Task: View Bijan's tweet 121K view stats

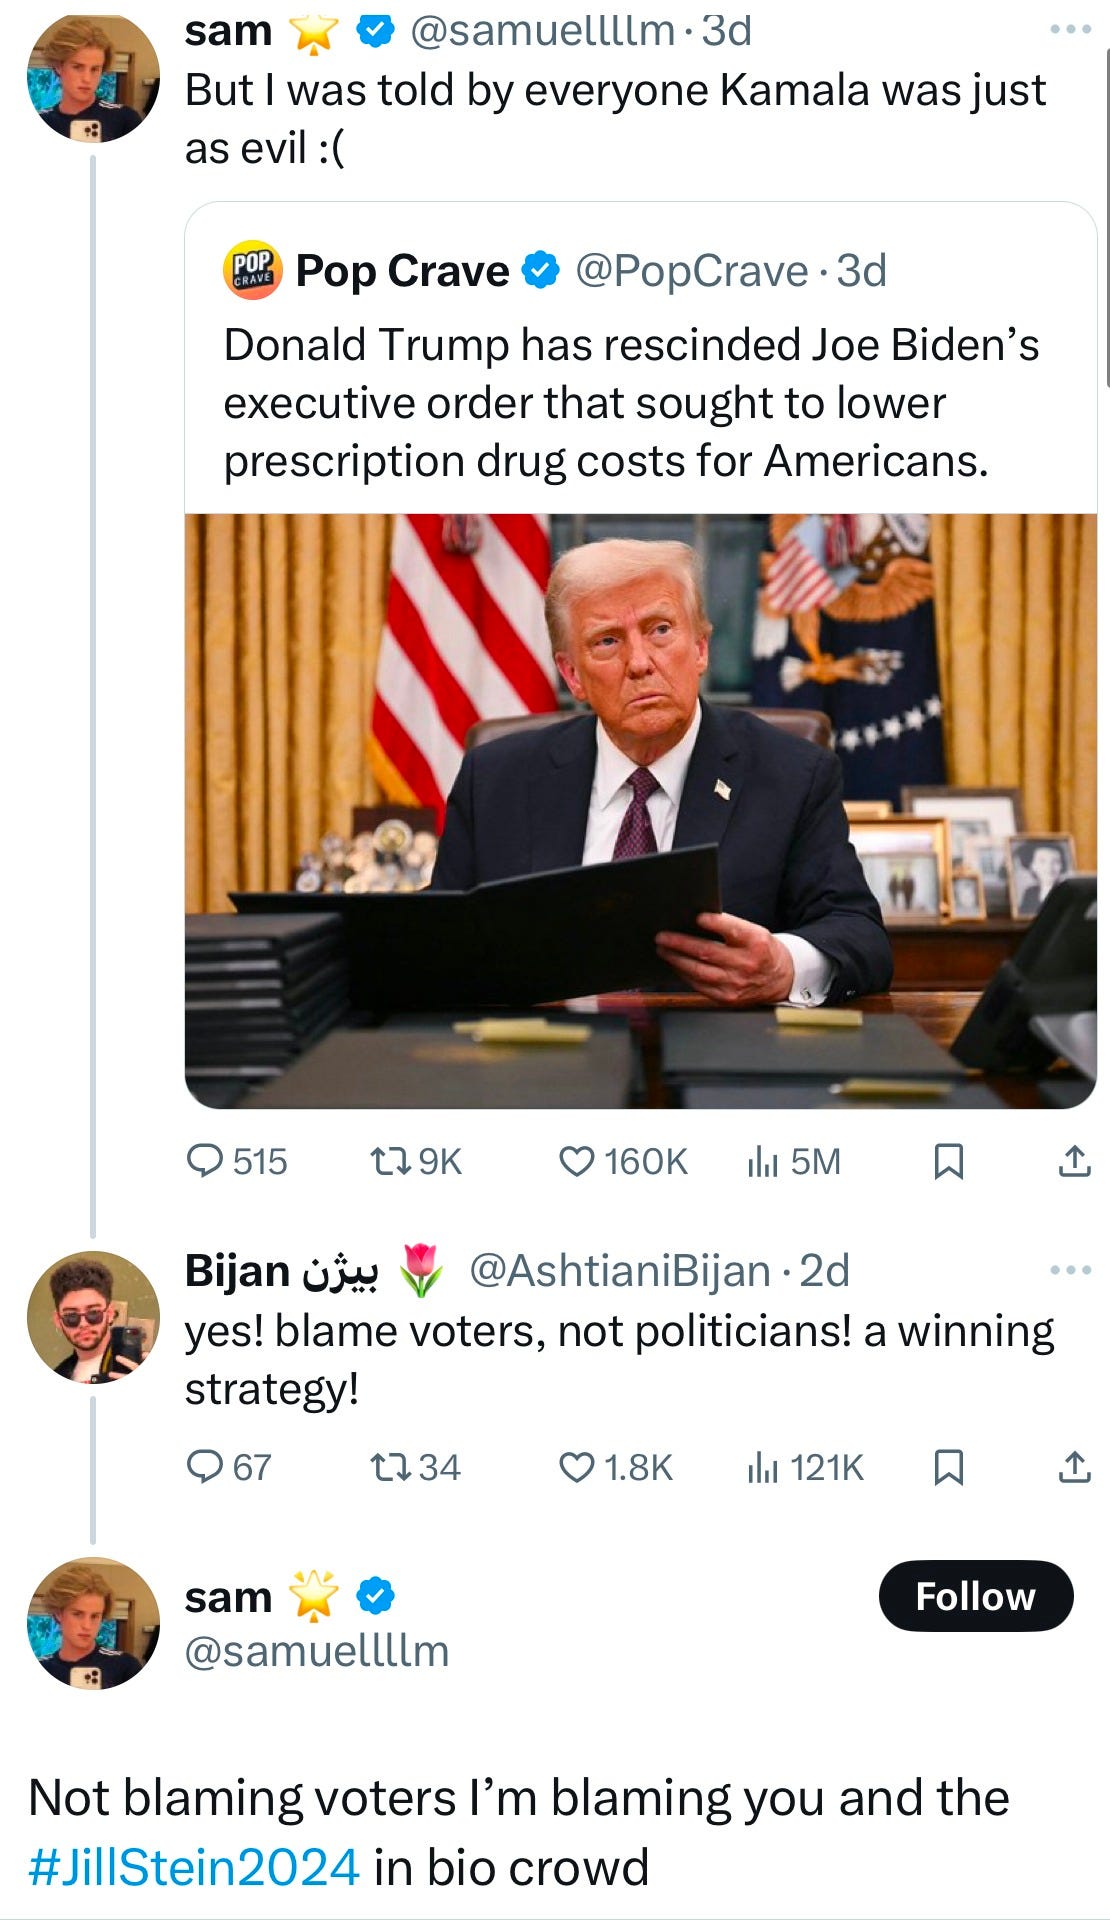Action: point(805,1467)
